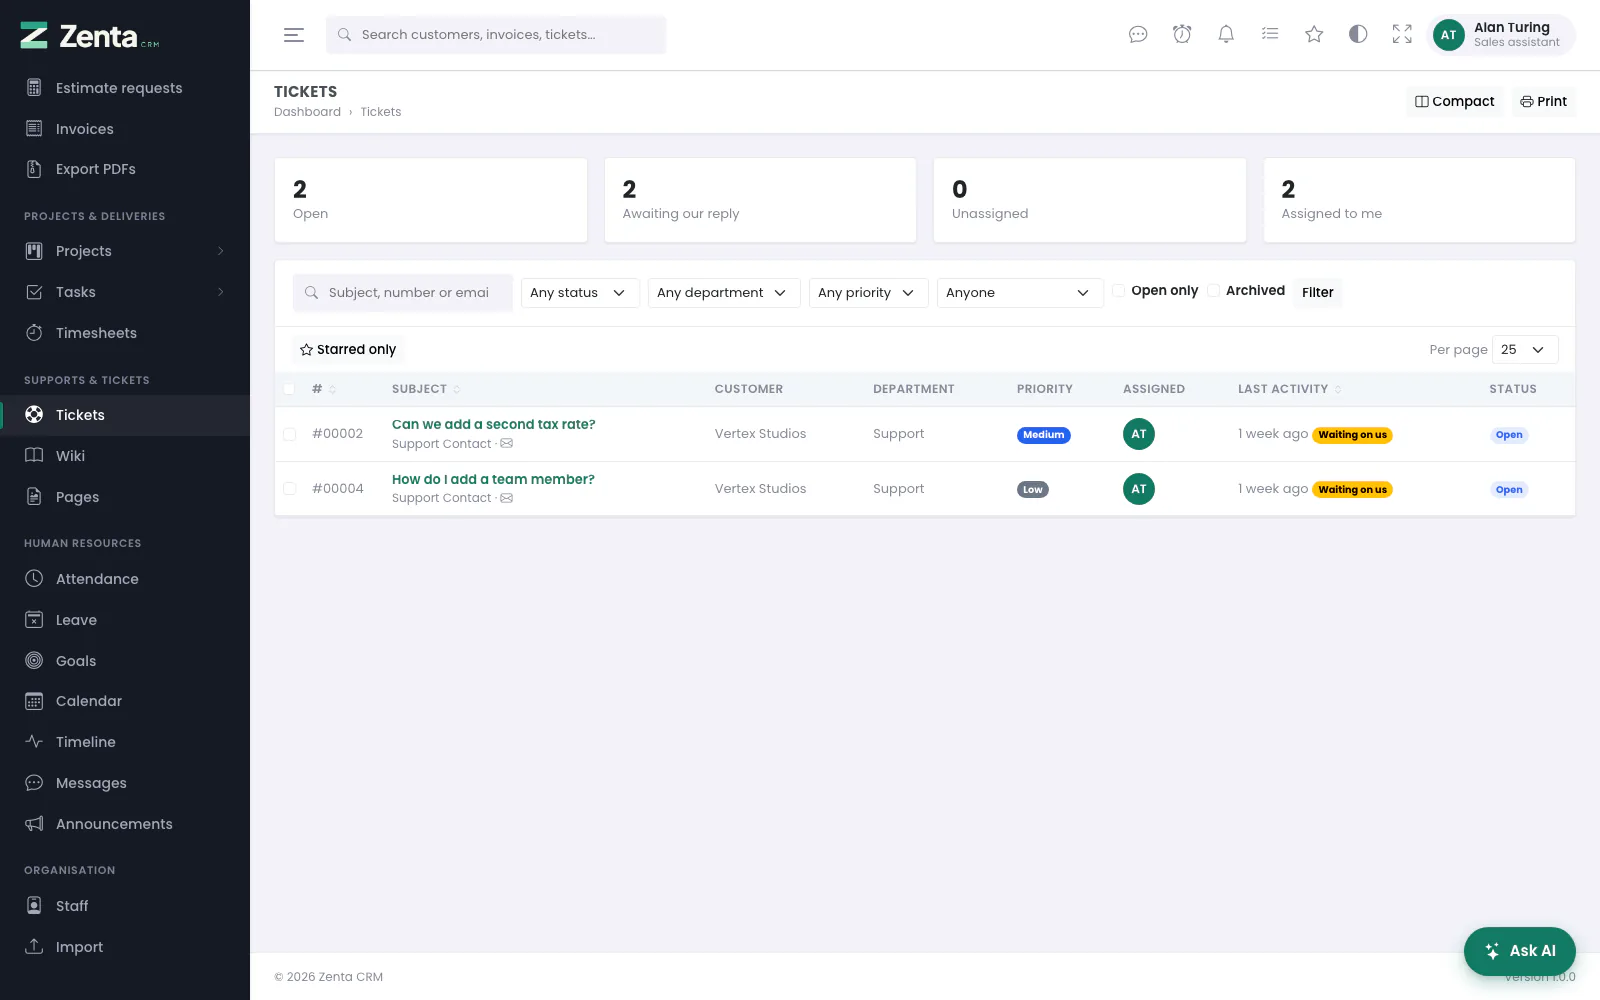Open the favorites star icon in header
Viewport: 1600px width, 1000px height.
point(1314,35)
